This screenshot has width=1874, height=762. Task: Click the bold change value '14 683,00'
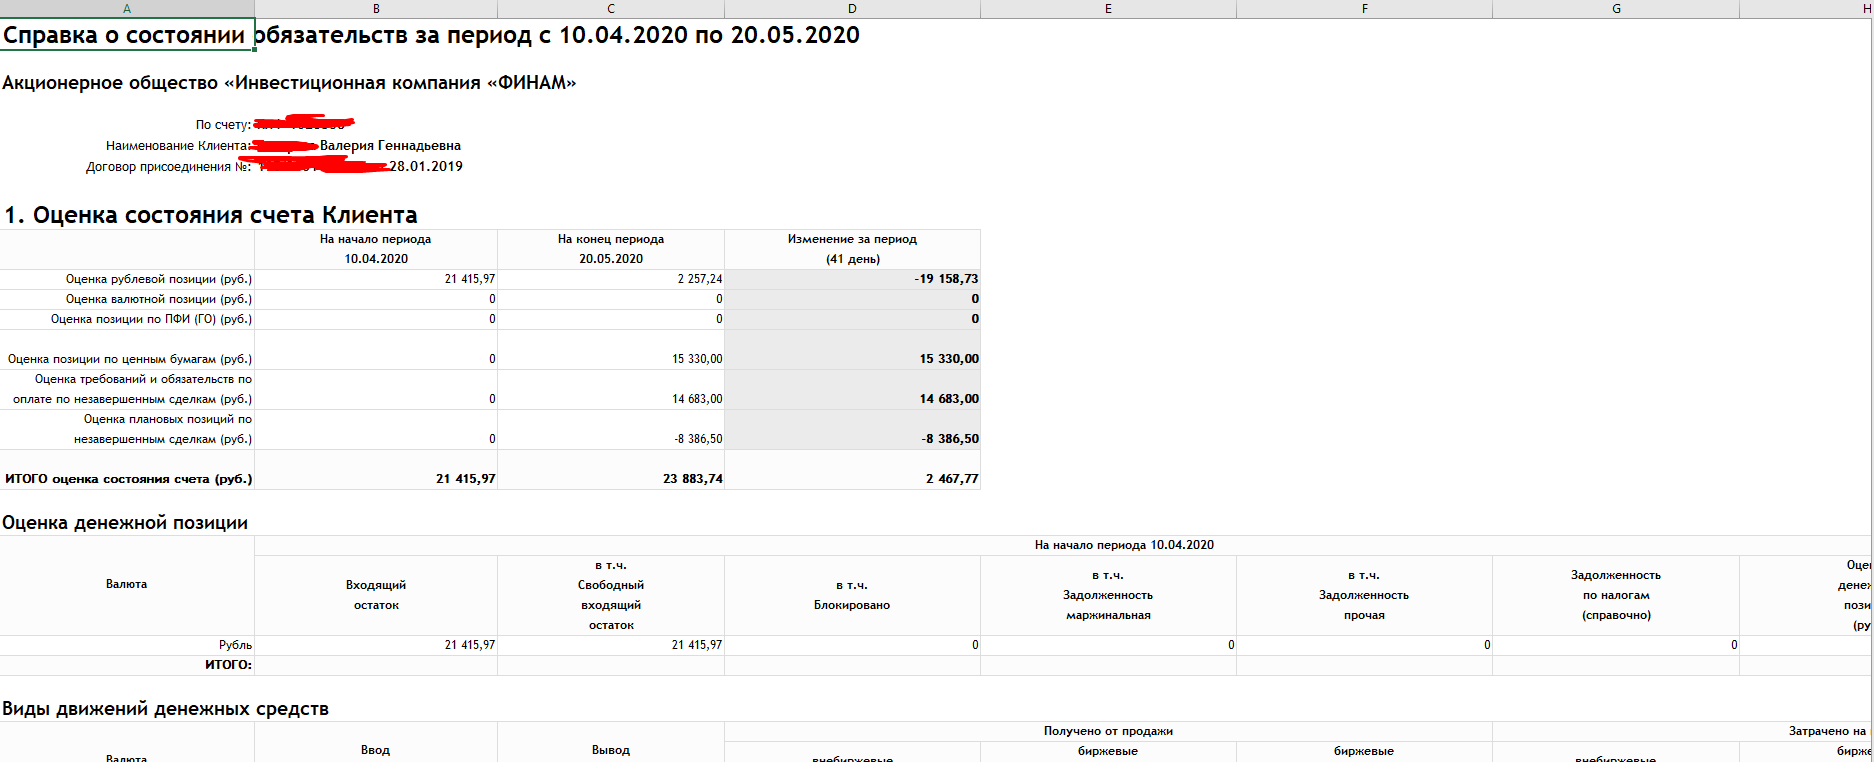(949, 399)
